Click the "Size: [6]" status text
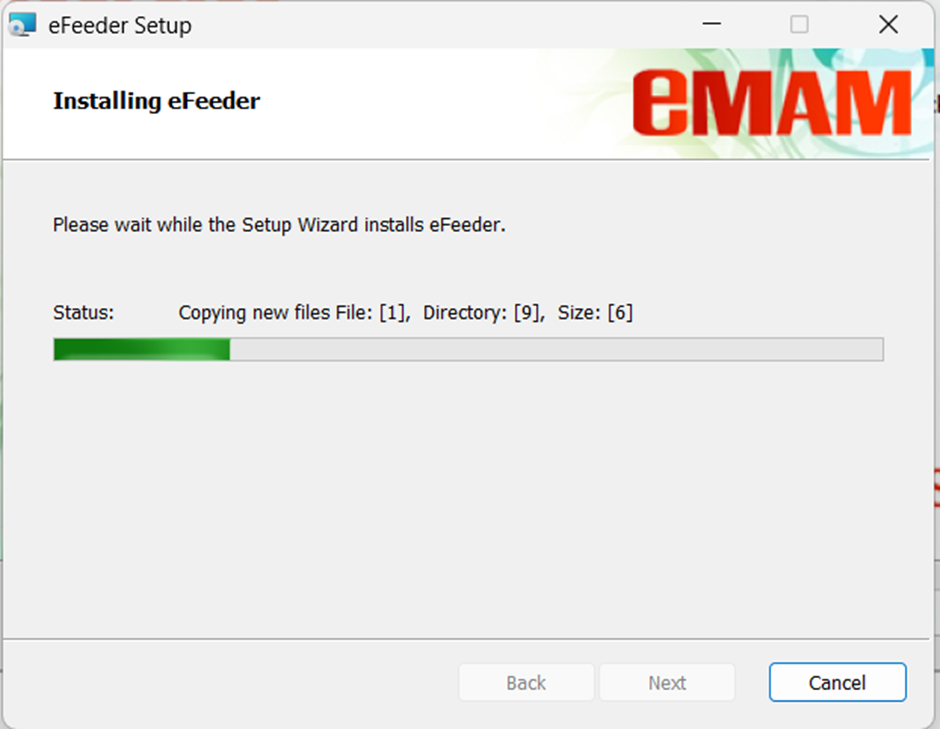940x729 pixels. point(595,313)
